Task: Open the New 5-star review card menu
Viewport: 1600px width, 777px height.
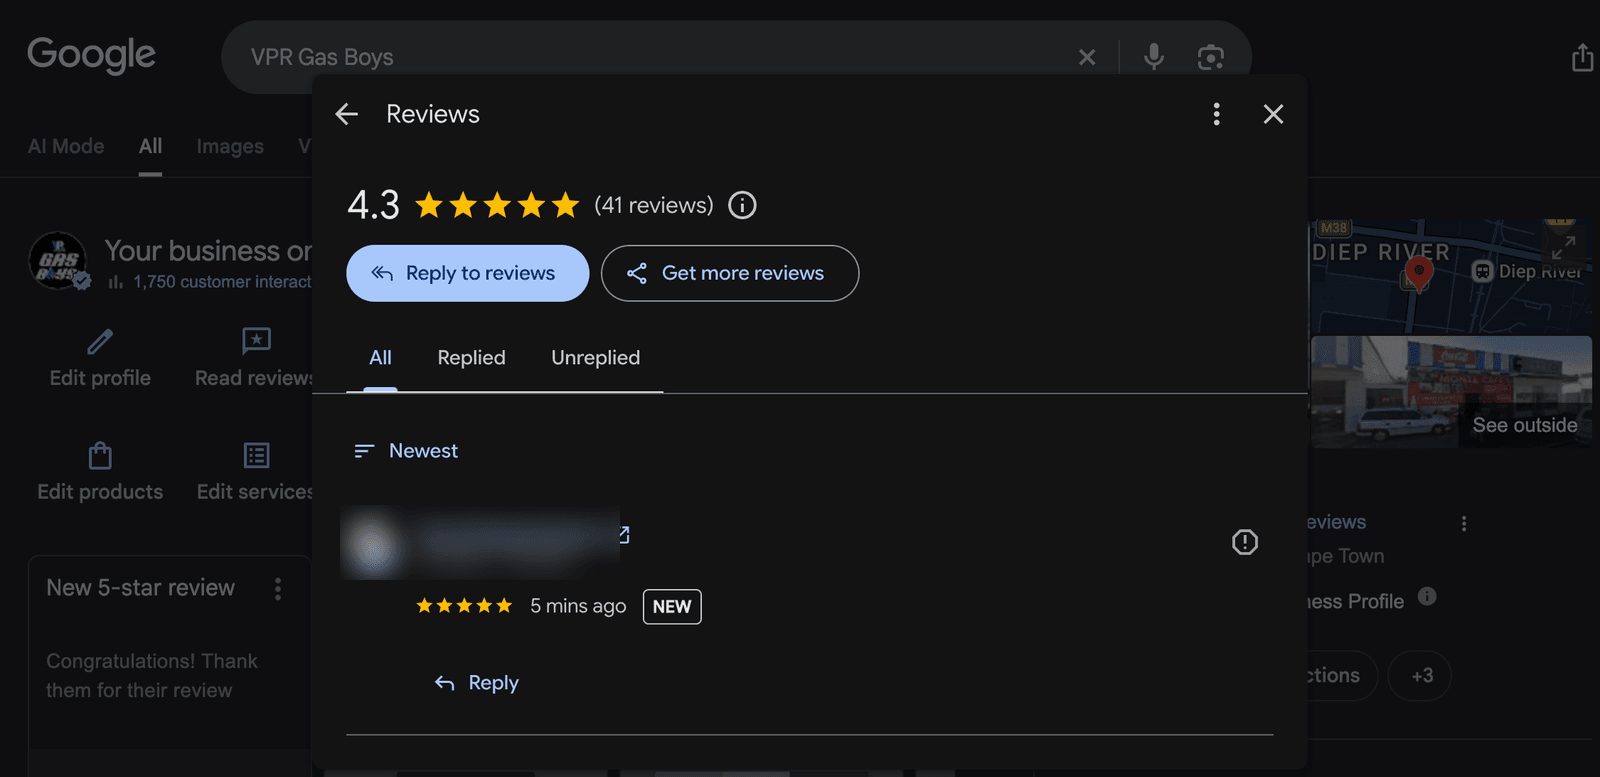Action: tap(278, 589)
